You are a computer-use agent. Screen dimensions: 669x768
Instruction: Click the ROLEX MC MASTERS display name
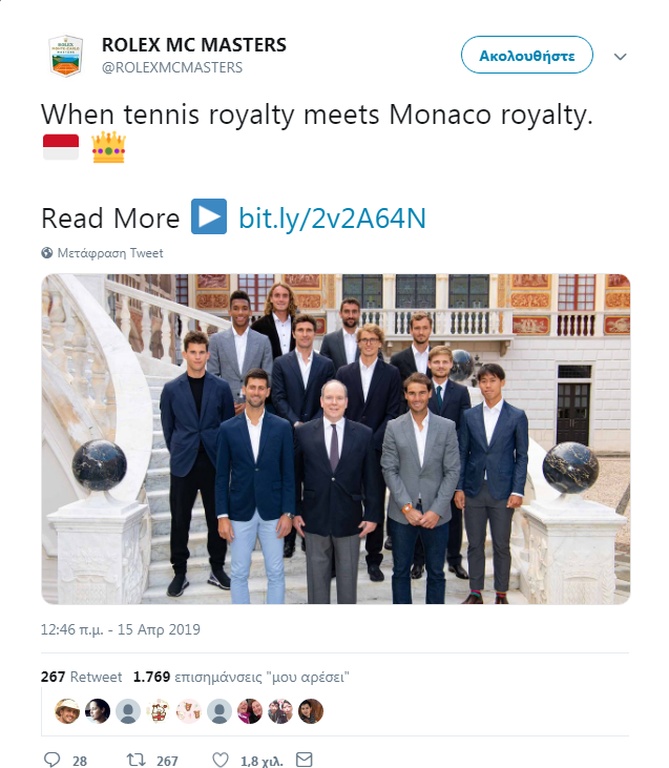(x=194, y=45)
